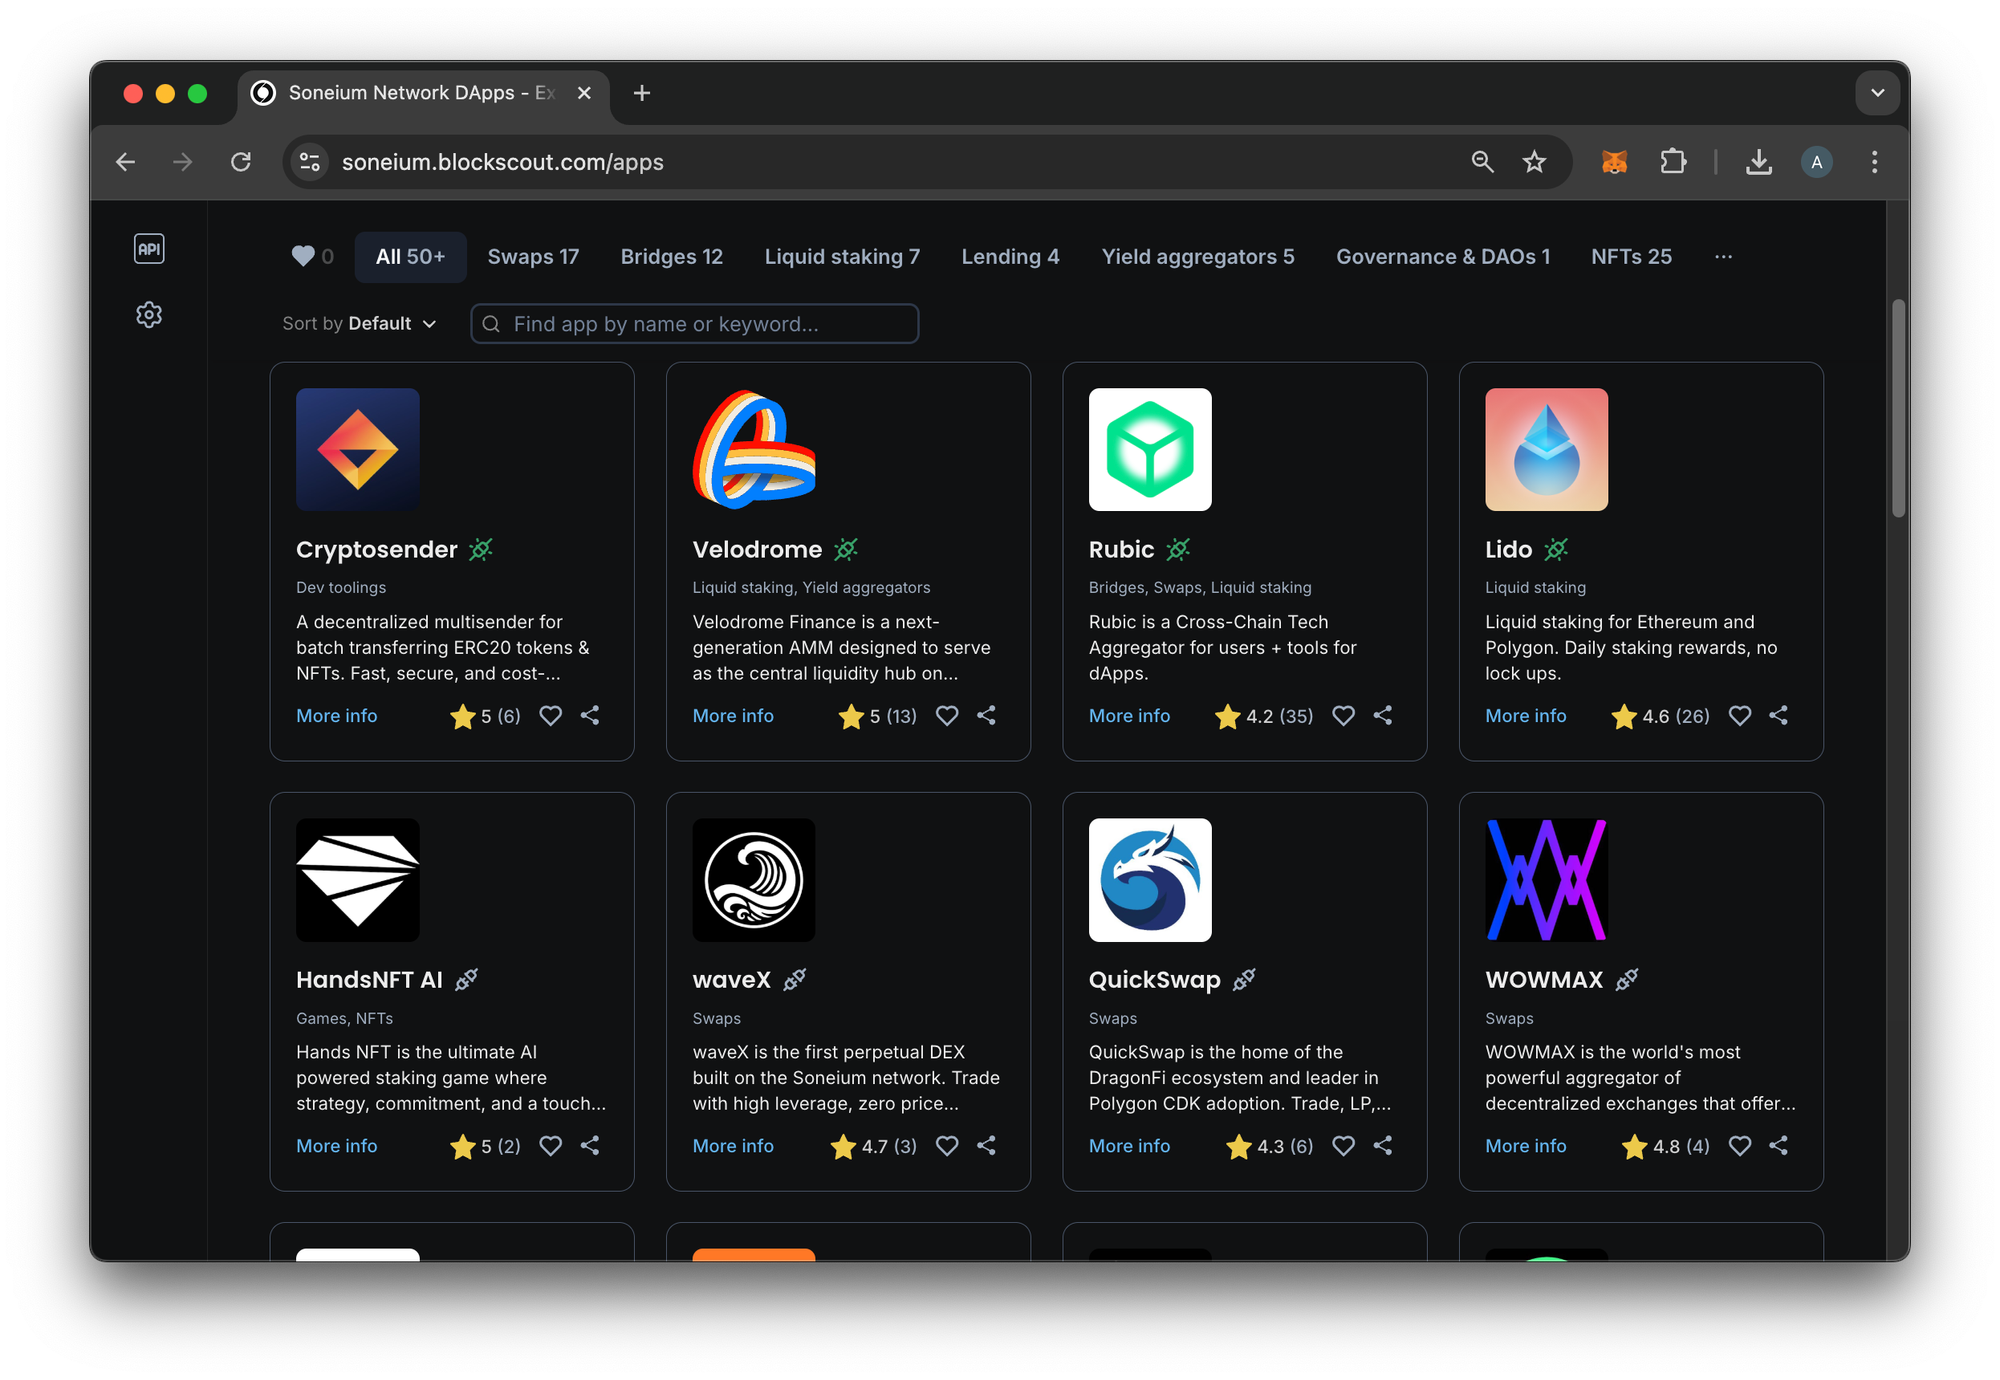This screenshot has width=2000, height=1380.
Task: Click the MetaMask fox extension icon
Action: [x=1614, y=162]
